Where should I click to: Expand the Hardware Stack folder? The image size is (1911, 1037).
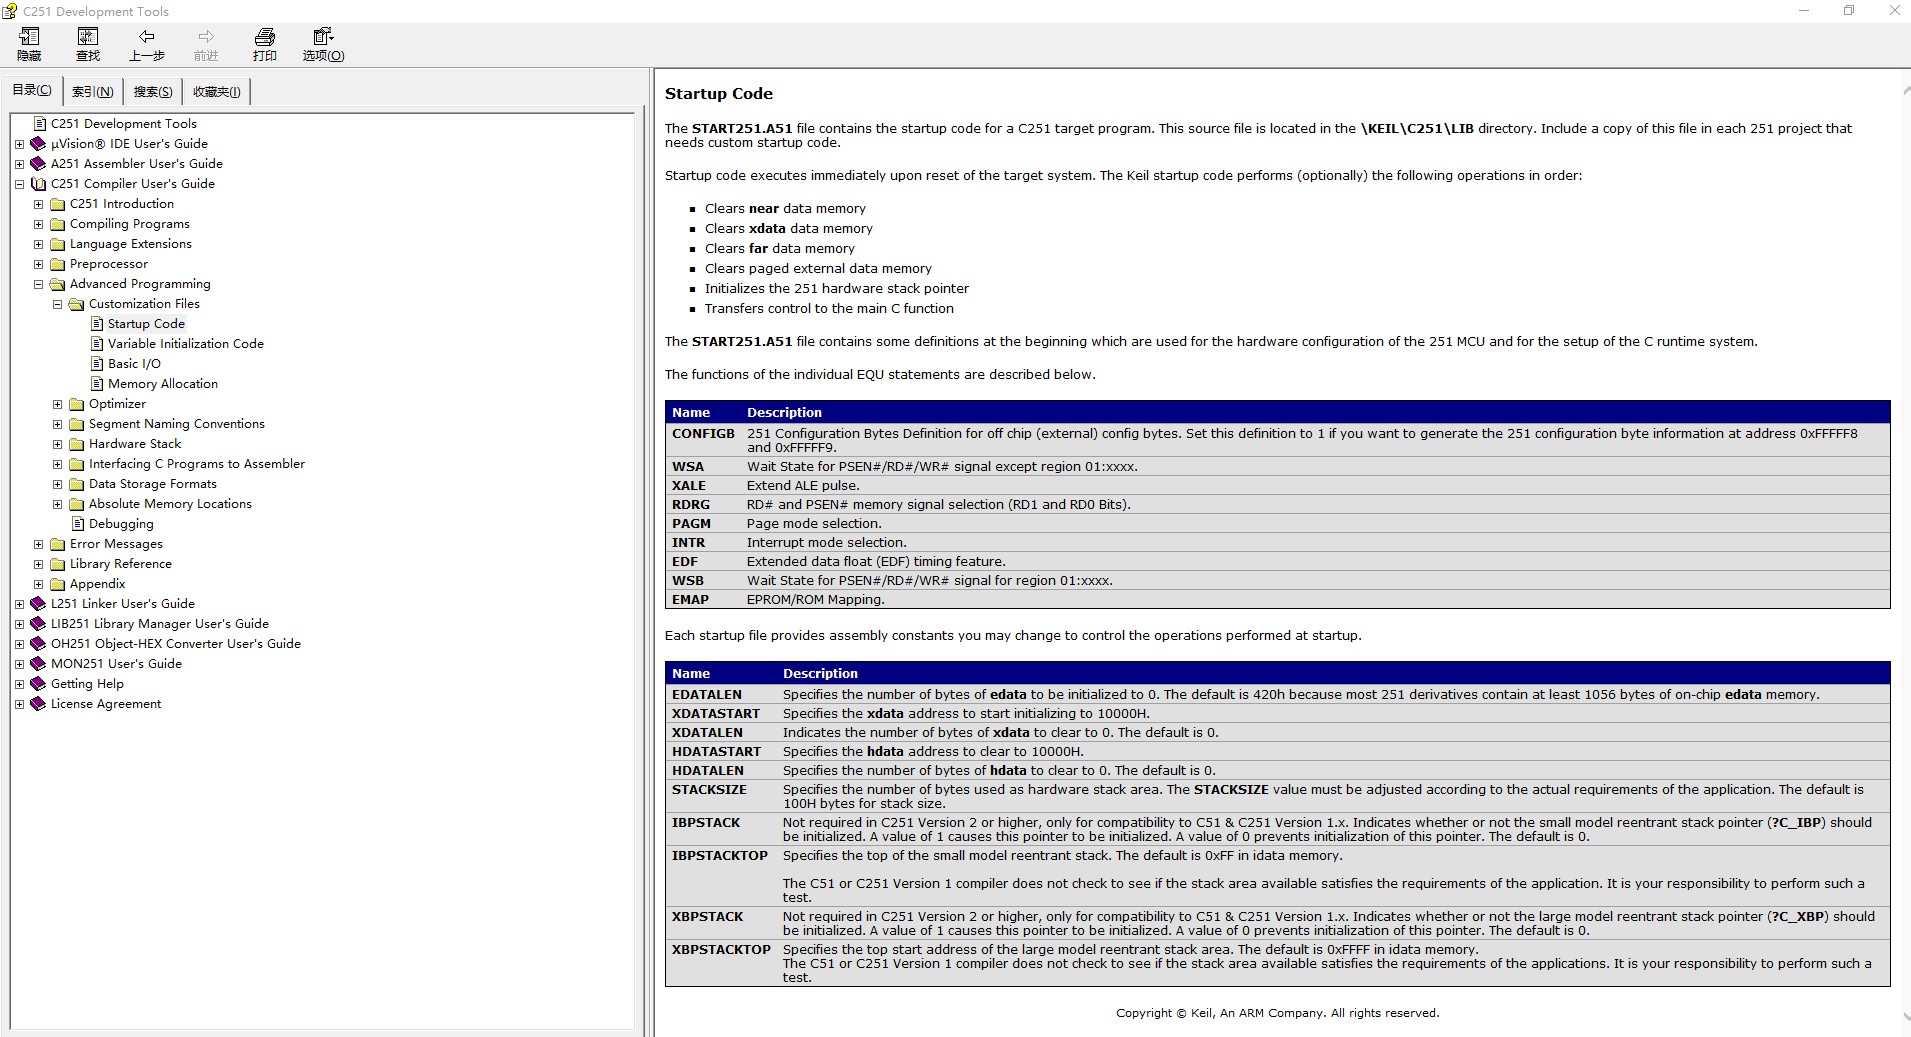pos(57,444)
